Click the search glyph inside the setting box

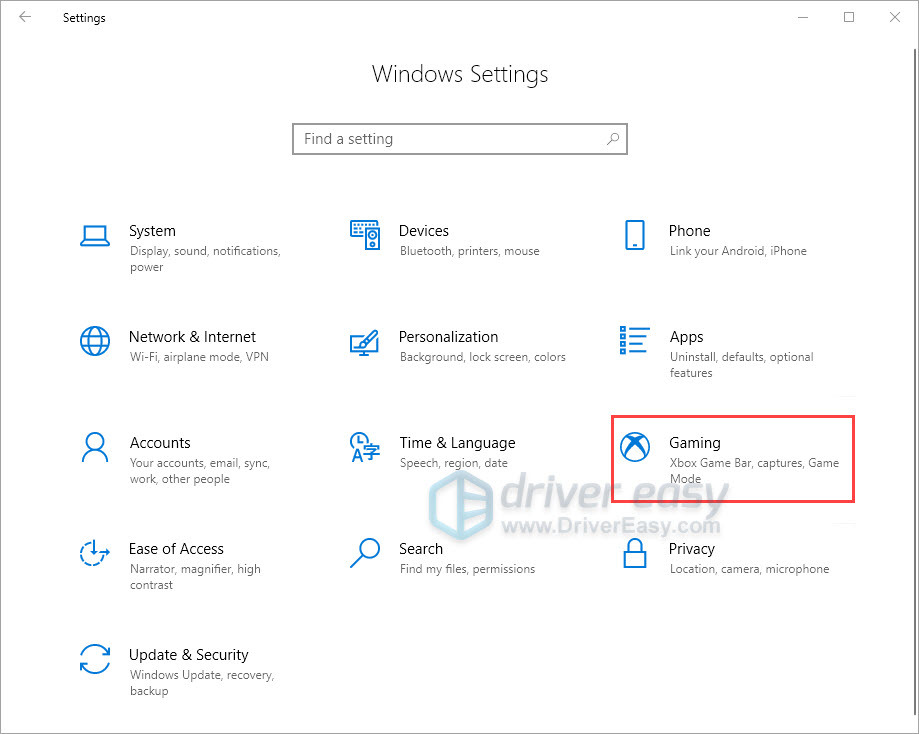click(613, 138)
